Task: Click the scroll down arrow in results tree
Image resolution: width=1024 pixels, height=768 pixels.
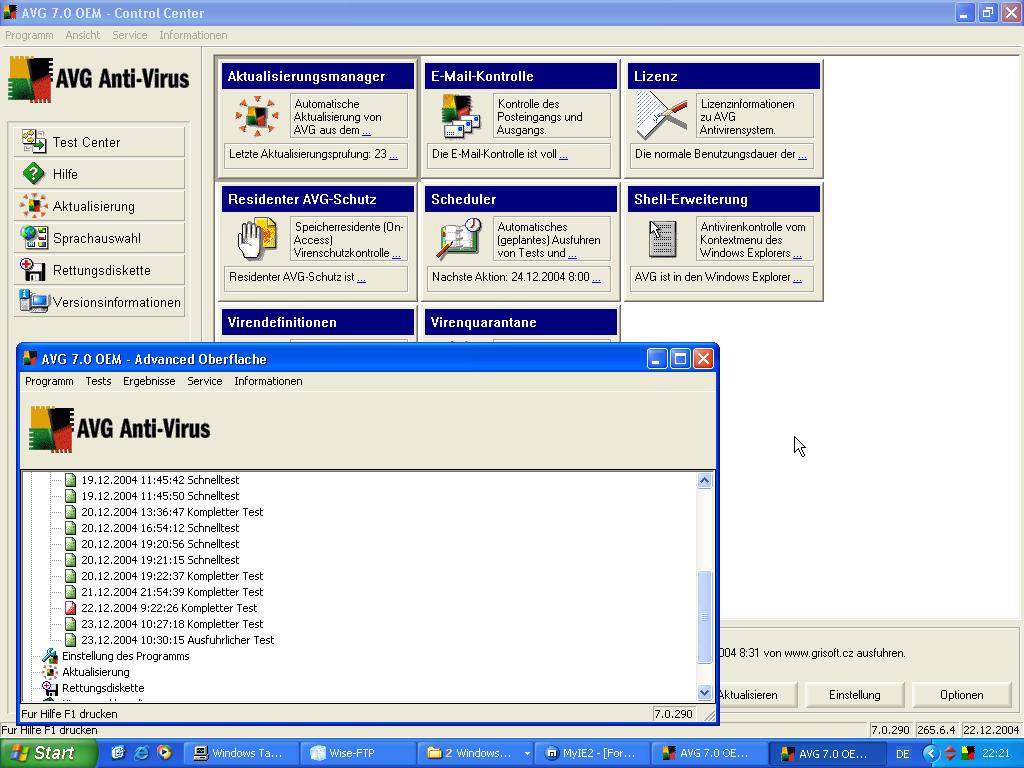Action: (x=704, y=693)
